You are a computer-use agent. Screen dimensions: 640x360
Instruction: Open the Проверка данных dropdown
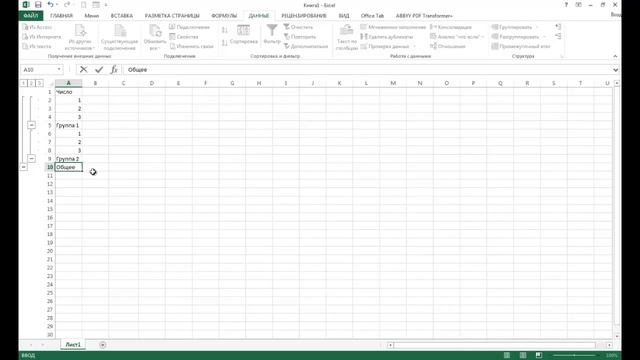[x=414, y=47]
